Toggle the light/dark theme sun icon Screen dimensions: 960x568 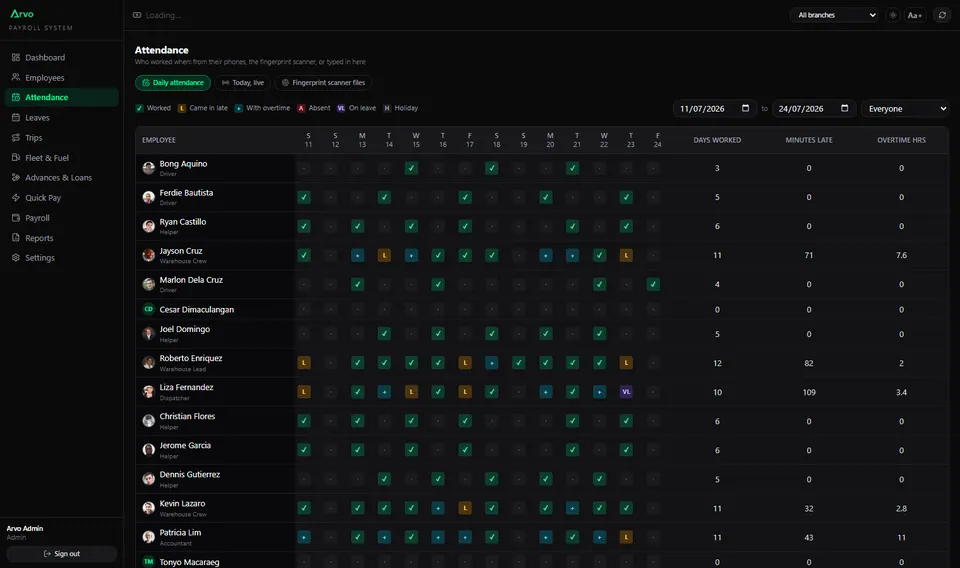click(893, 15)
